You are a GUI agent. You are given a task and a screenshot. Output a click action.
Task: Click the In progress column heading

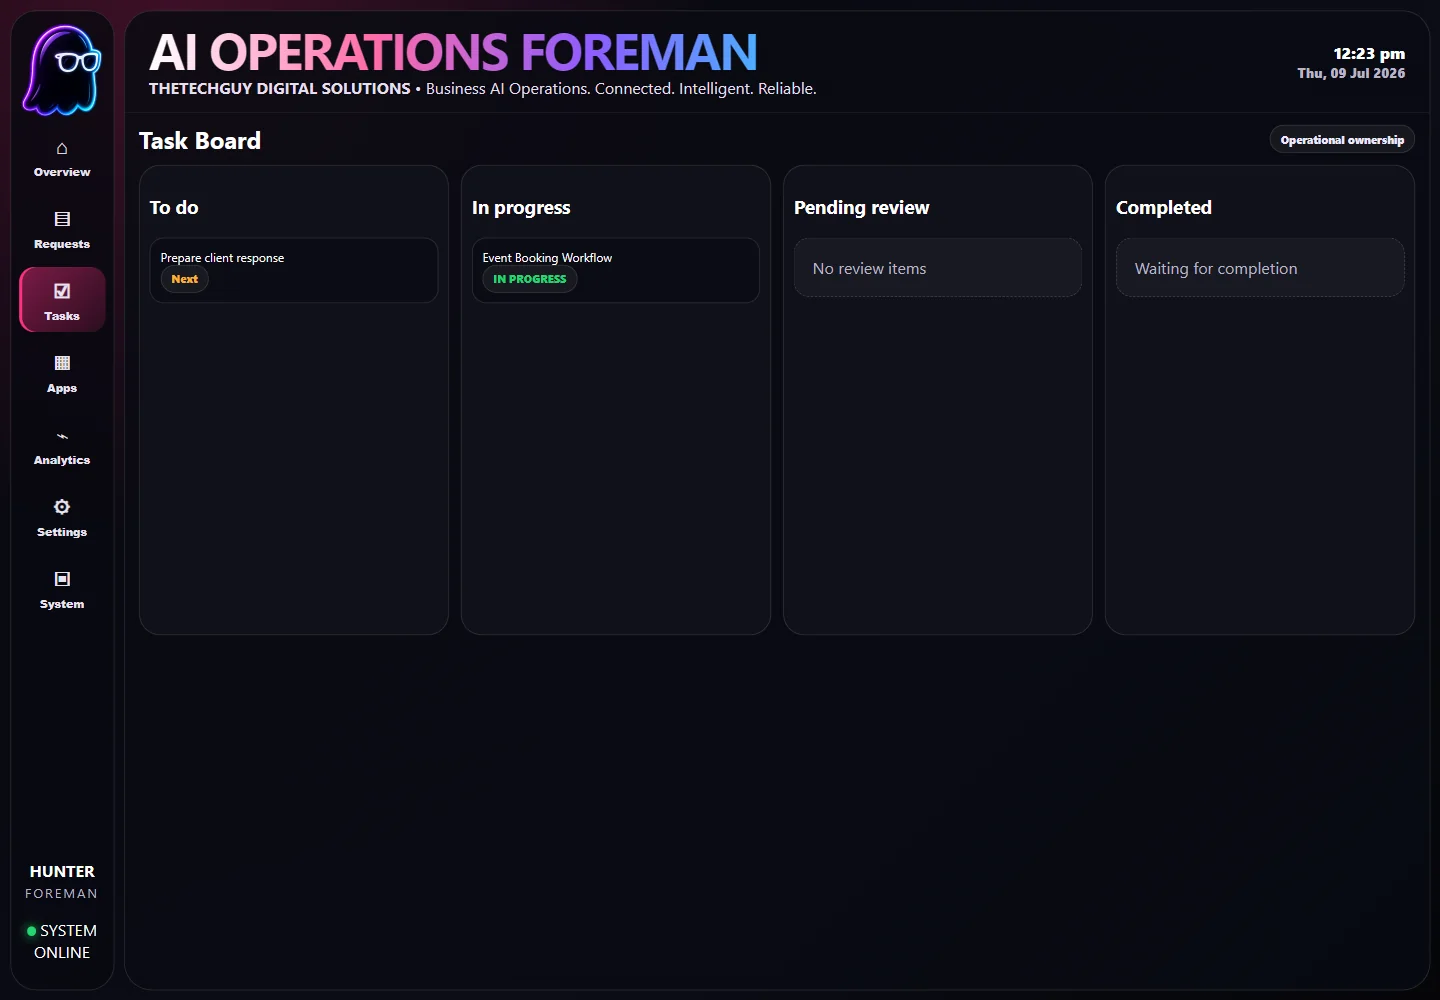click(x=521, y=208)
